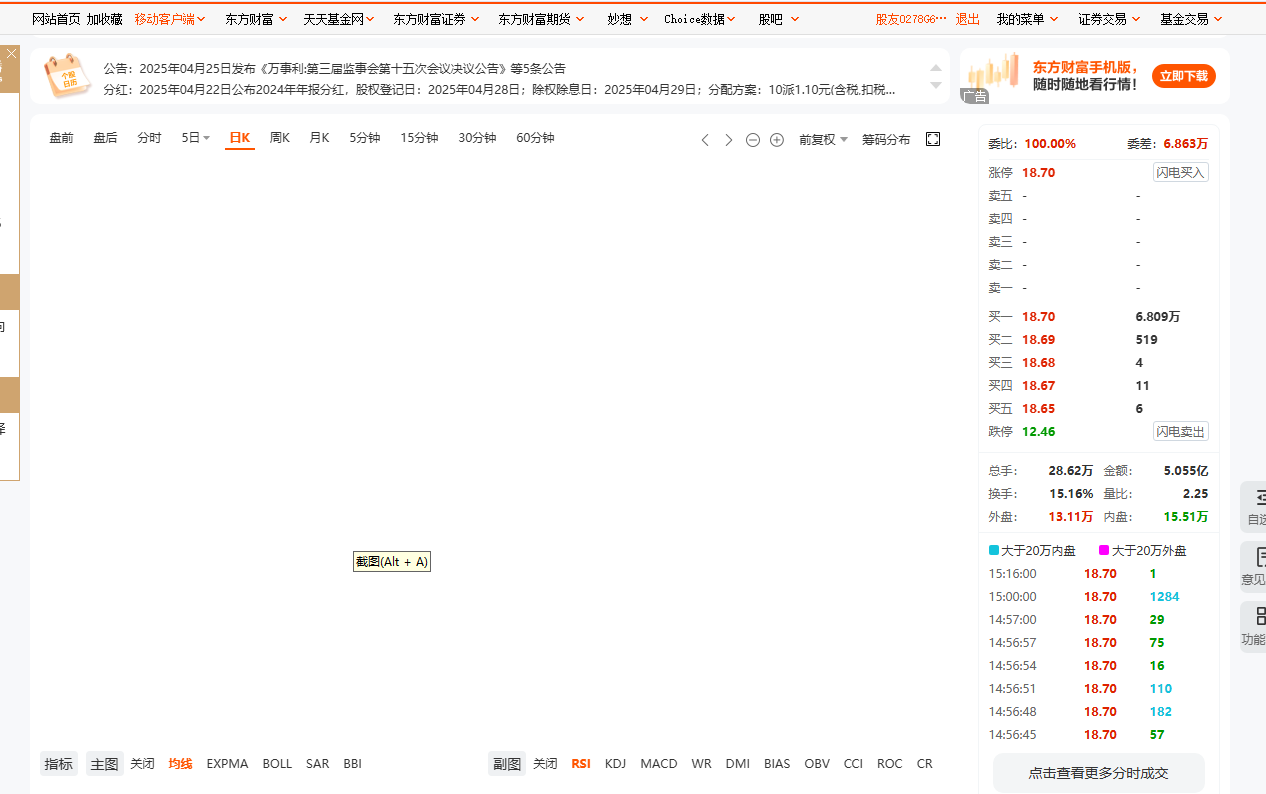The image size is (1266, 794).
Task: Select 60分钟 chart tab
Action: (535, 138)
